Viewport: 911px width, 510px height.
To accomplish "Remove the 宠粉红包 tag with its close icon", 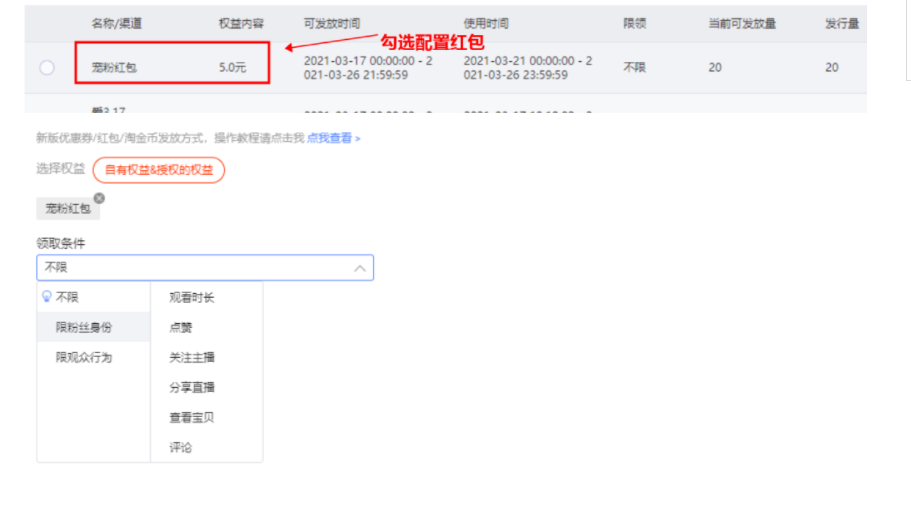I will (x=99, y=198).
